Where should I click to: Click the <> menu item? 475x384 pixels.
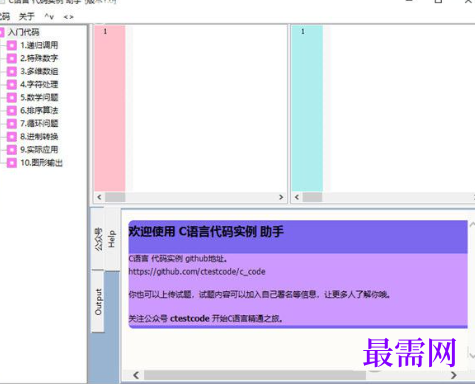pos(69,17)
